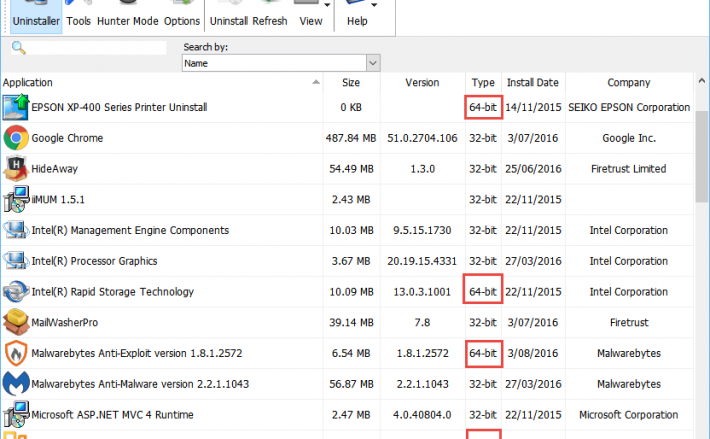Image resolution: width=710 pixels, height=439 pixels.
Task: Click the 3/08/2016 install date cell
Action: pyautogui.click(x=533, y=353)
